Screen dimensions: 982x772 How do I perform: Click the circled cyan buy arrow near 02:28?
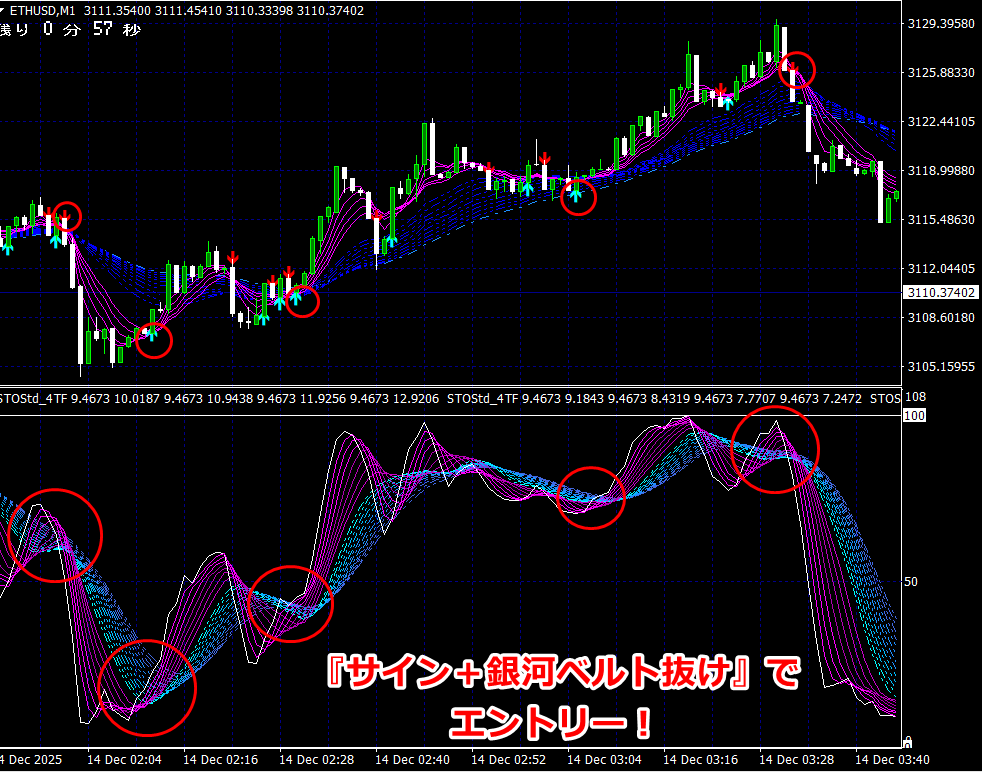296,296
